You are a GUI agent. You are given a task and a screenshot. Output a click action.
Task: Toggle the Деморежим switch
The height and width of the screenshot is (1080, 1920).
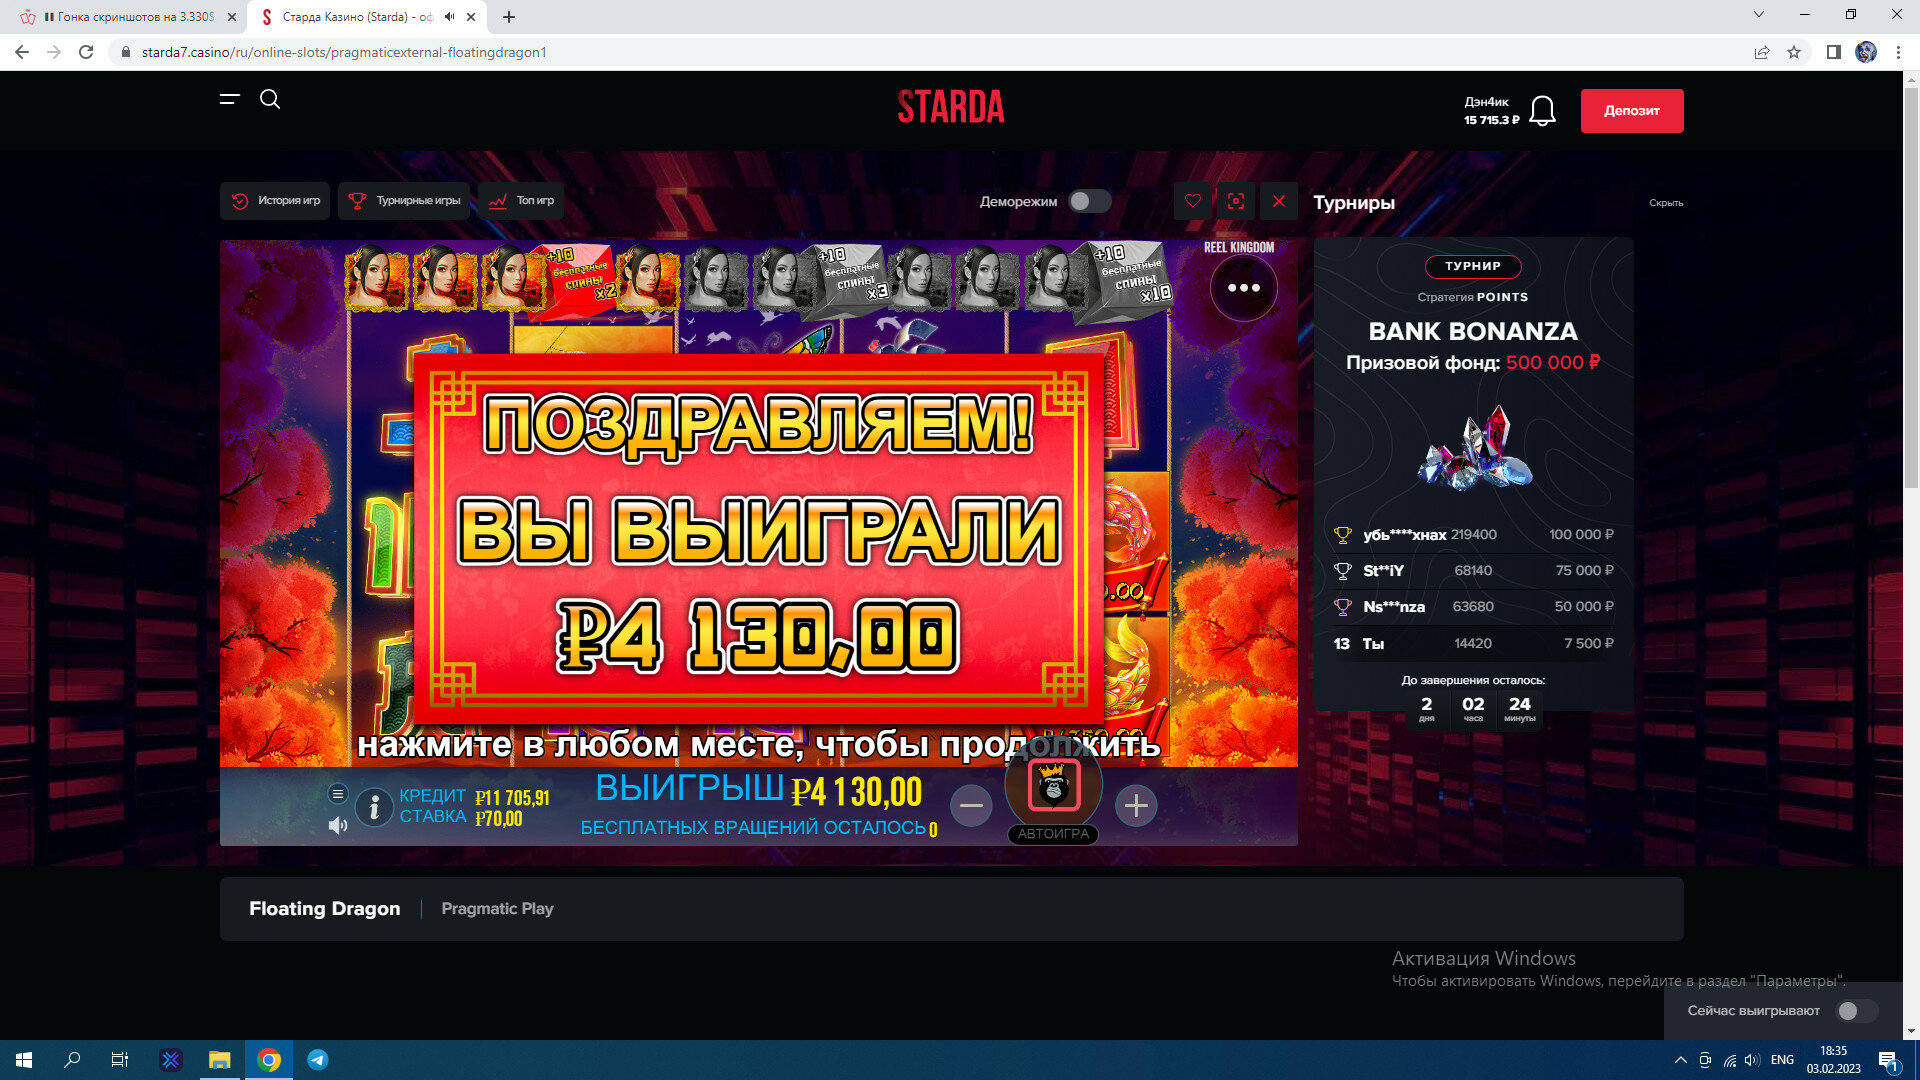click(x=1089, y=201)
